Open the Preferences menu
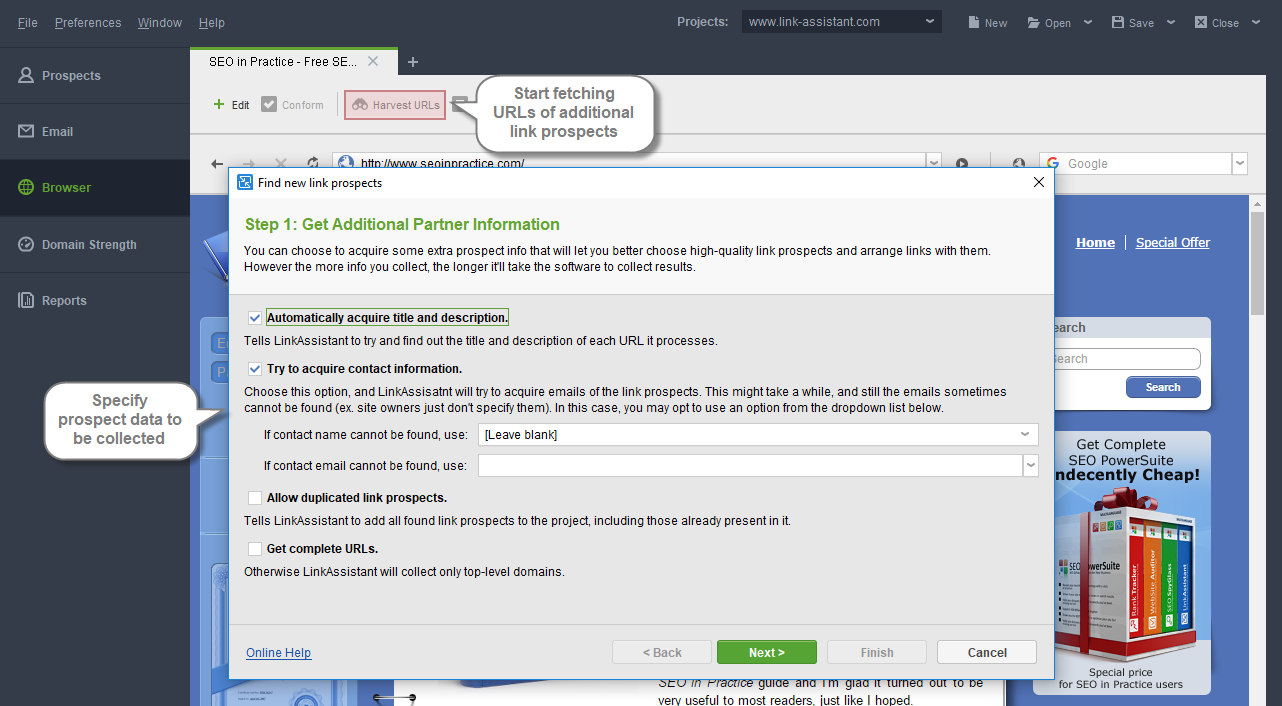This screenshot has height=706, width=1282. (88, 22)
